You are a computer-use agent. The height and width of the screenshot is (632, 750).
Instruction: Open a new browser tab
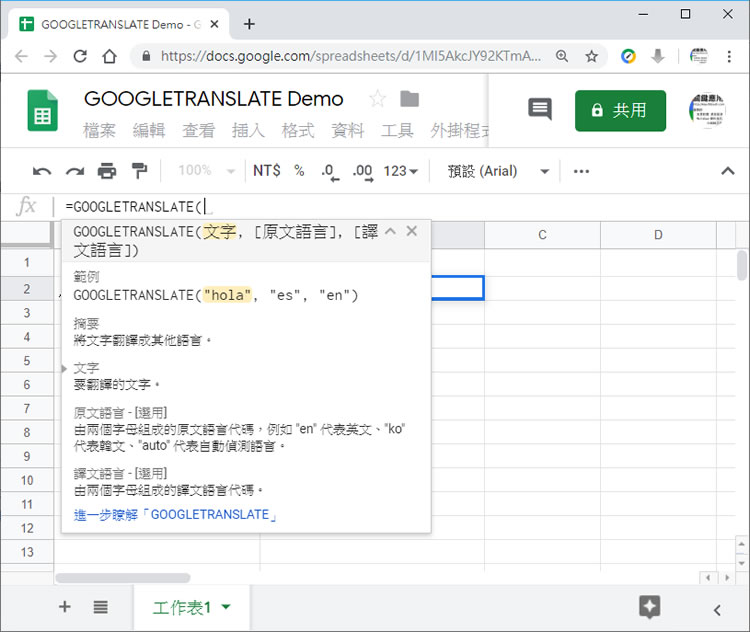(249, 24)
